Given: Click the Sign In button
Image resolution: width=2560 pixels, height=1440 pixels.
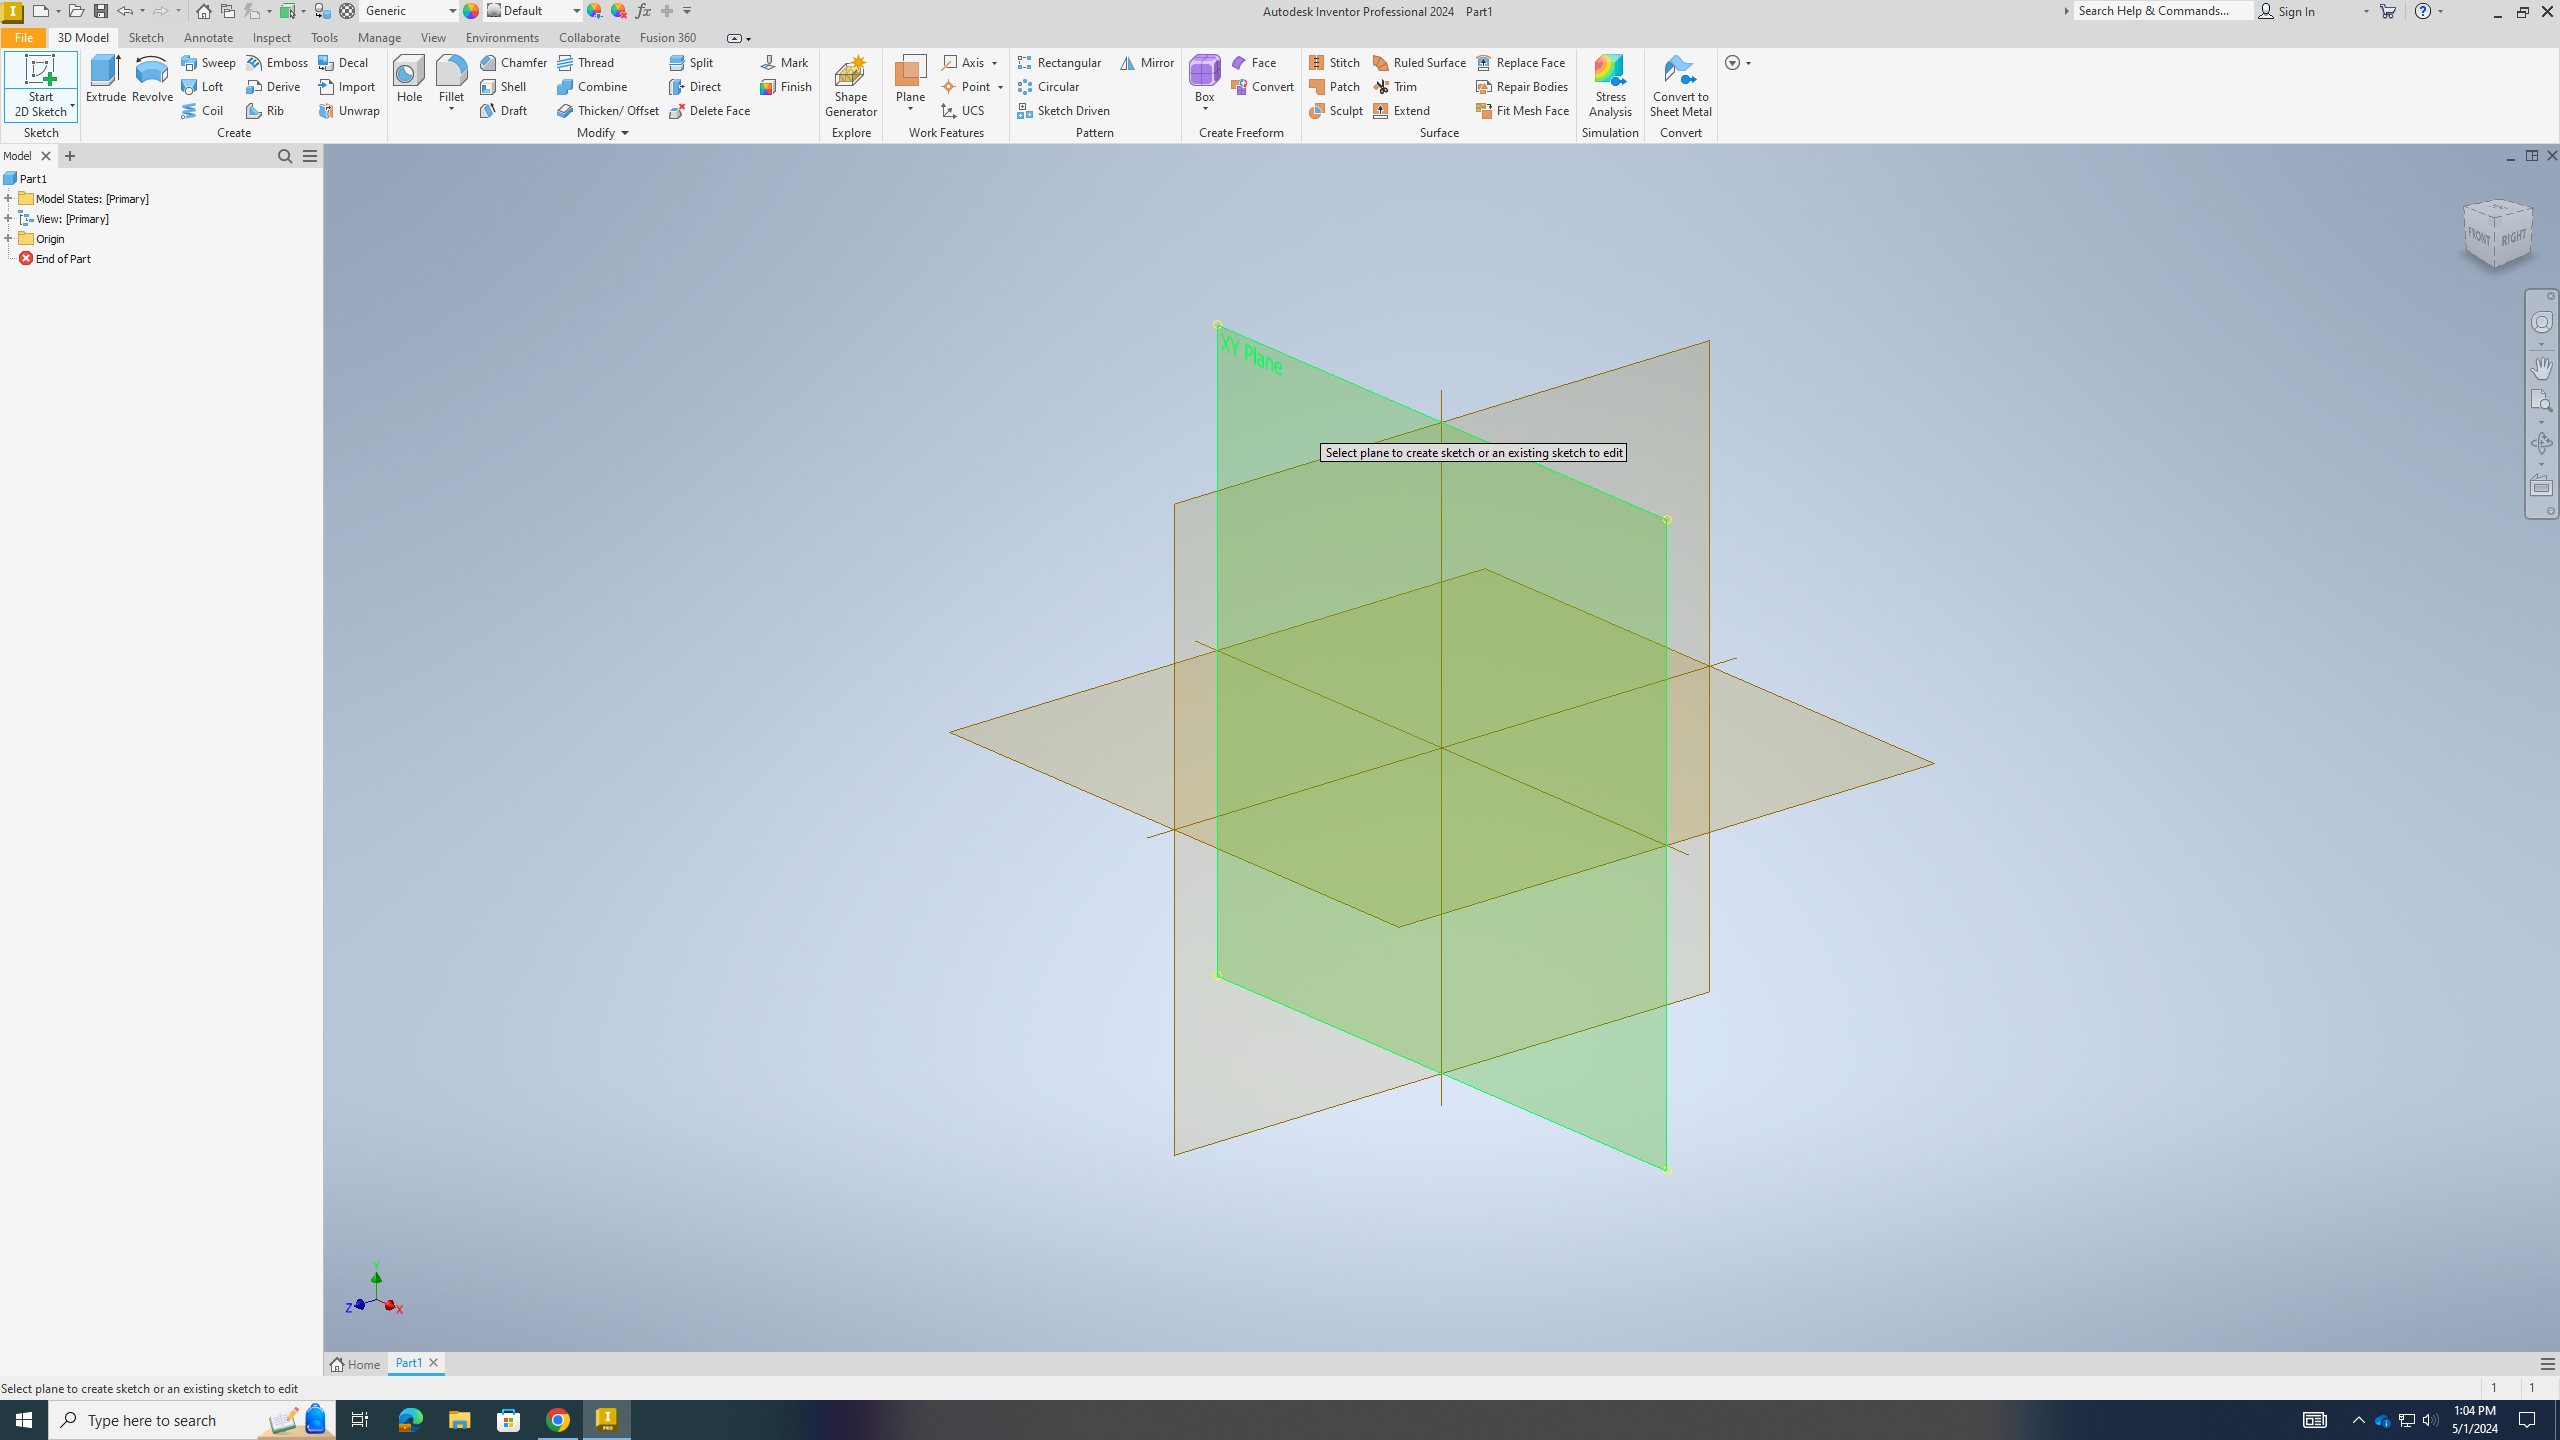Looking at the screenshot, I should 2287,11.
